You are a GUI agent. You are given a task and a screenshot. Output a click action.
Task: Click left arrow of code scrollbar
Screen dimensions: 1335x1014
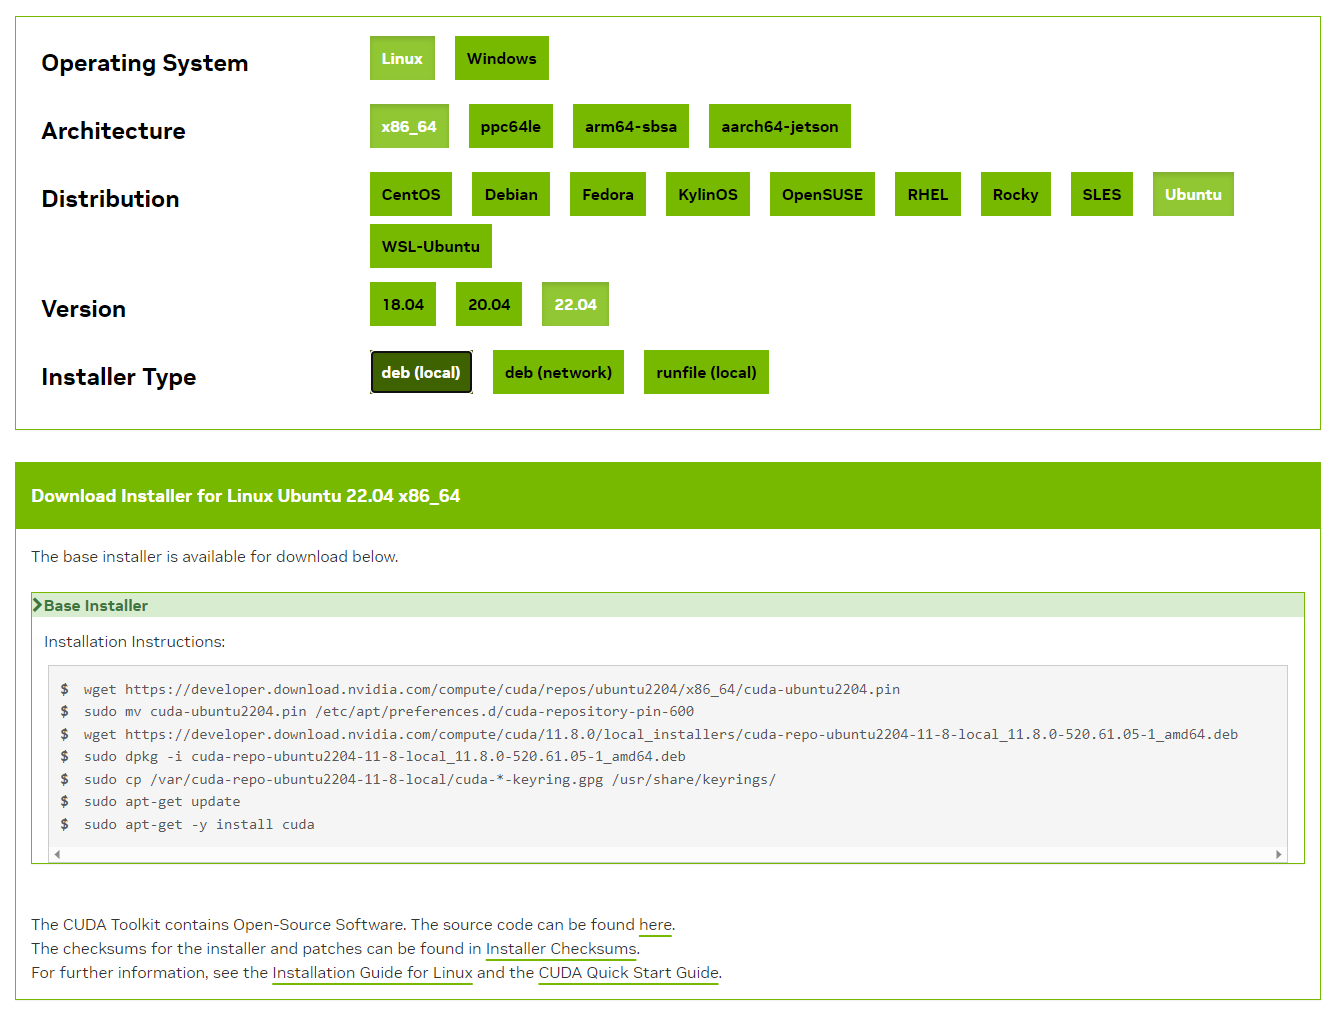click(57, 854)
